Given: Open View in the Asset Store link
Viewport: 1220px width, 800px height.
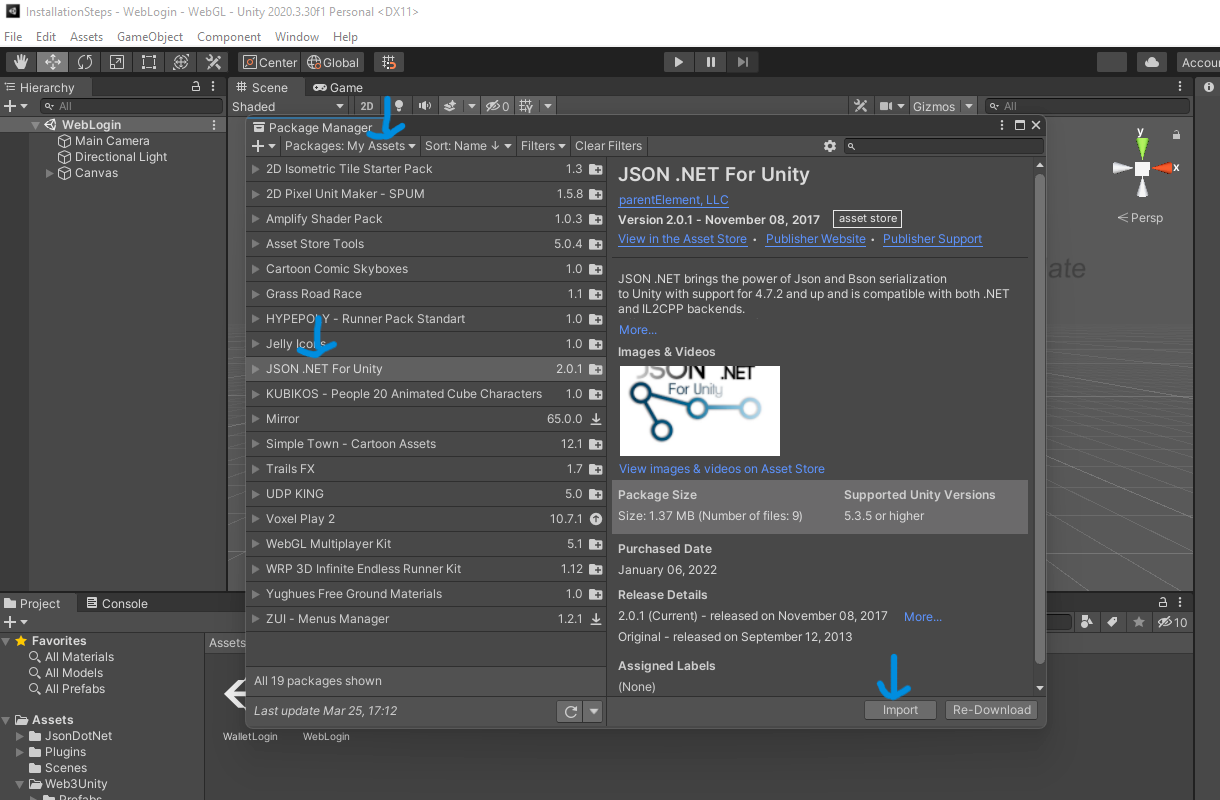Looking at the screenshot, I should (x=682, y=239).
